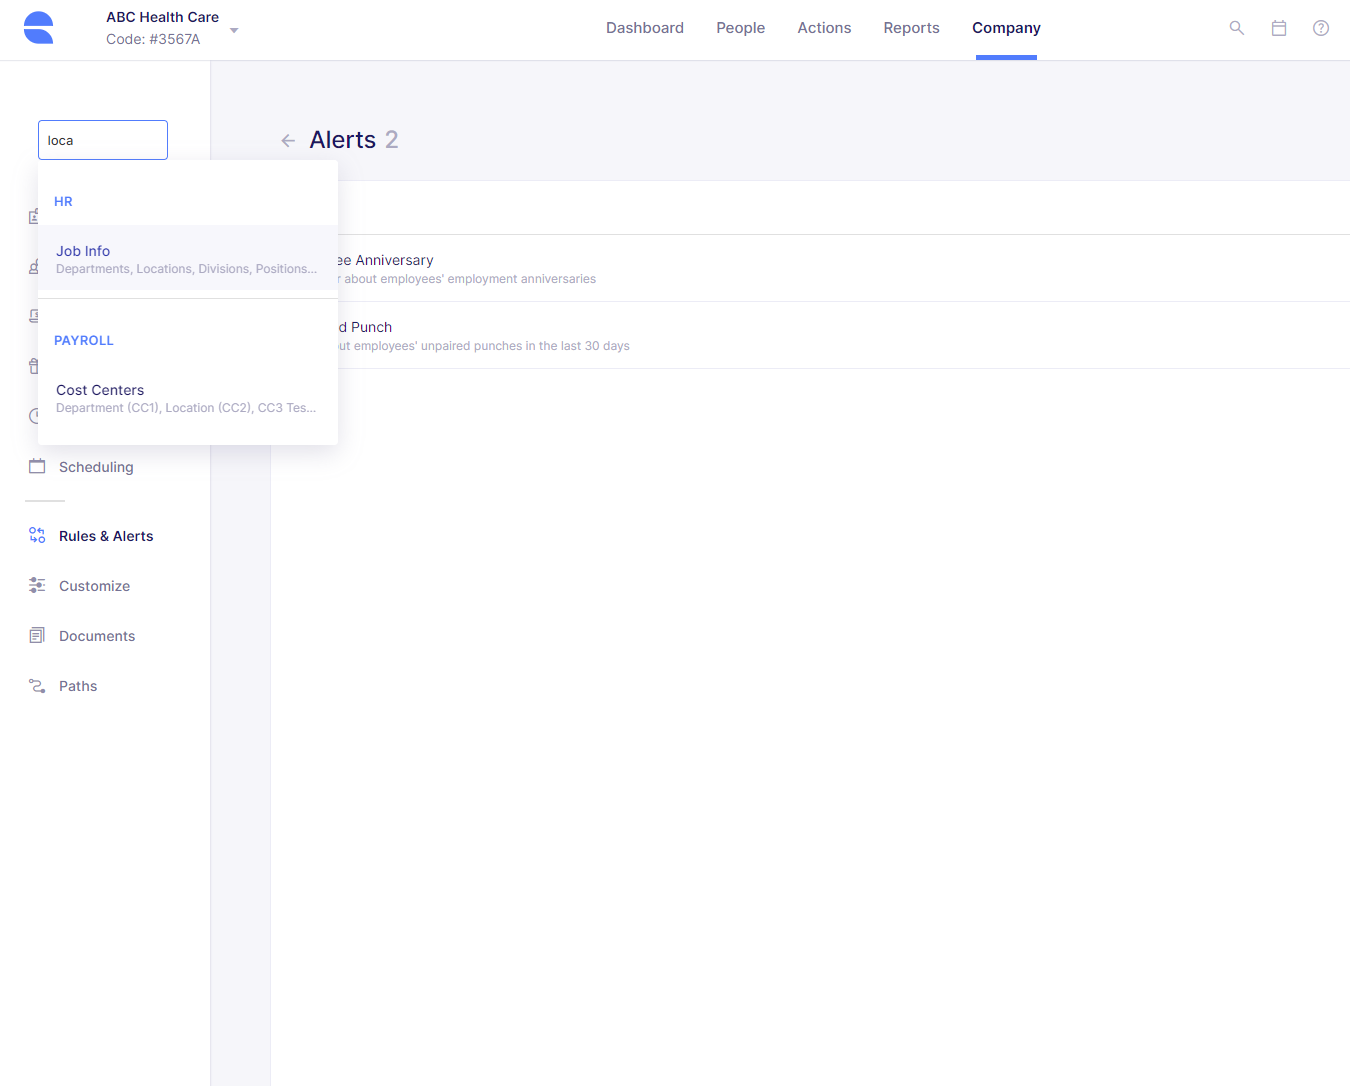The image size is (1350, 1086).
Task: Go to the People tab
Action: click(740, 28)
